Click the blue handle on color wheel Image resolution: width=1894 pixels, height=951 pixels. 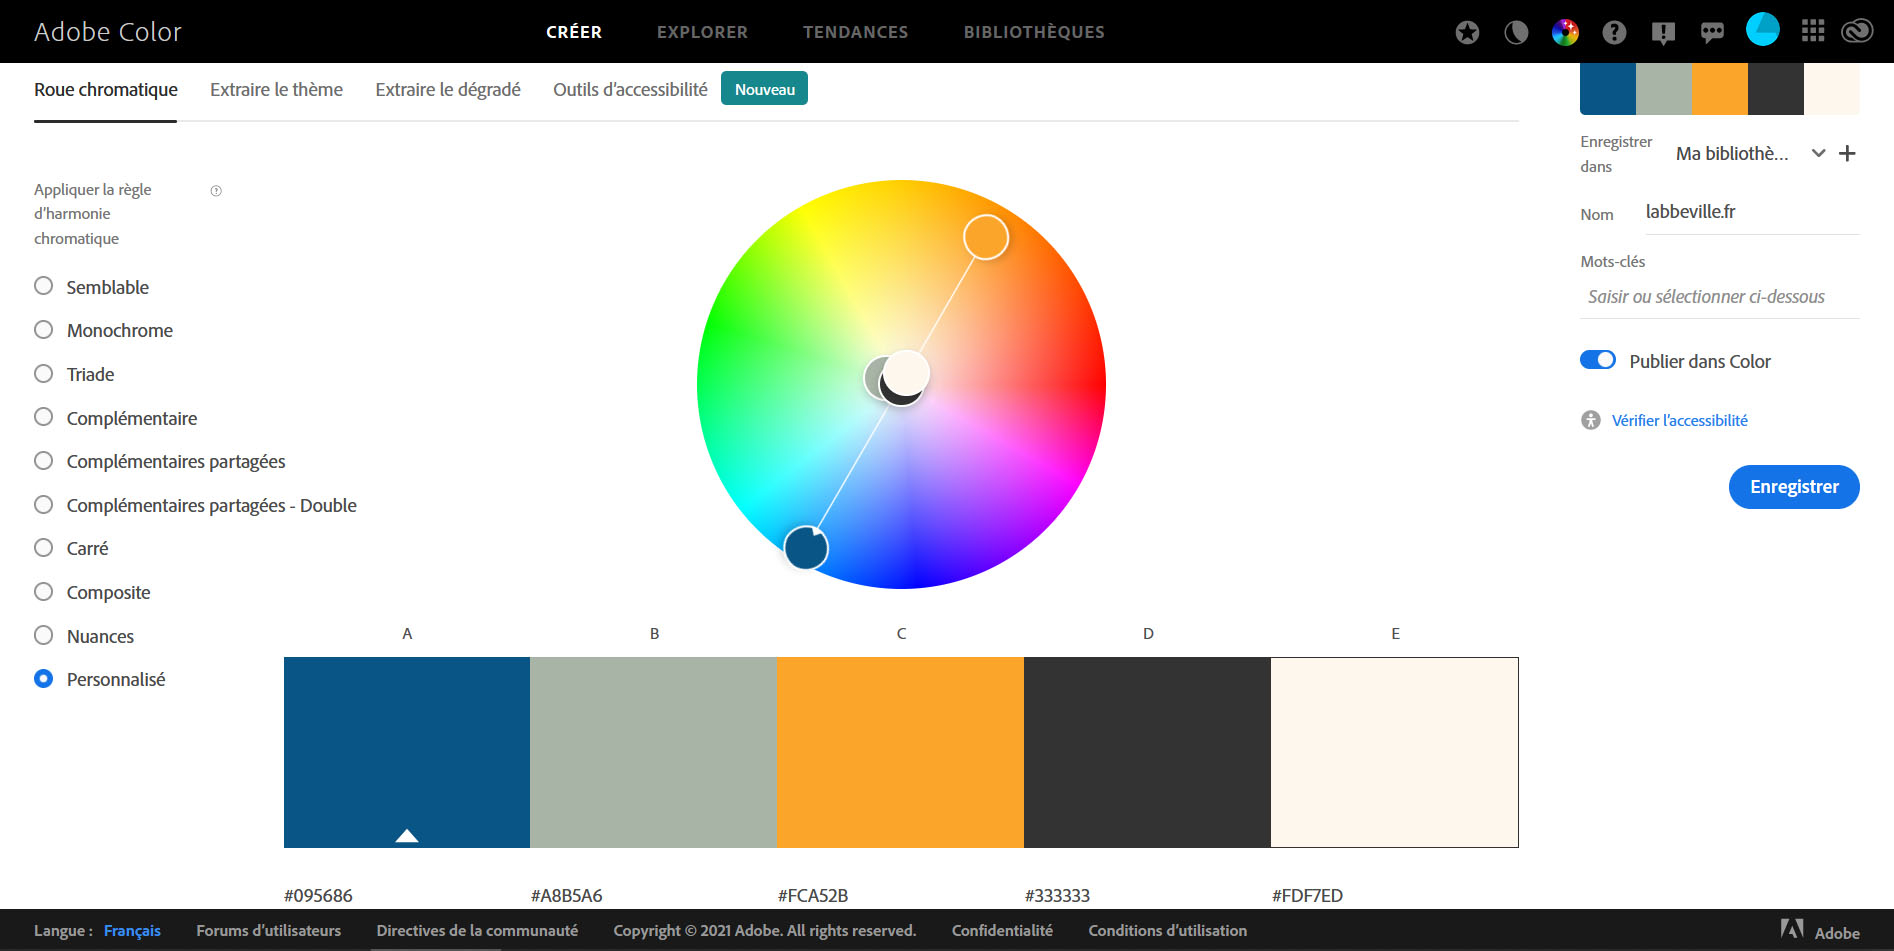click(x=806, y=548)
